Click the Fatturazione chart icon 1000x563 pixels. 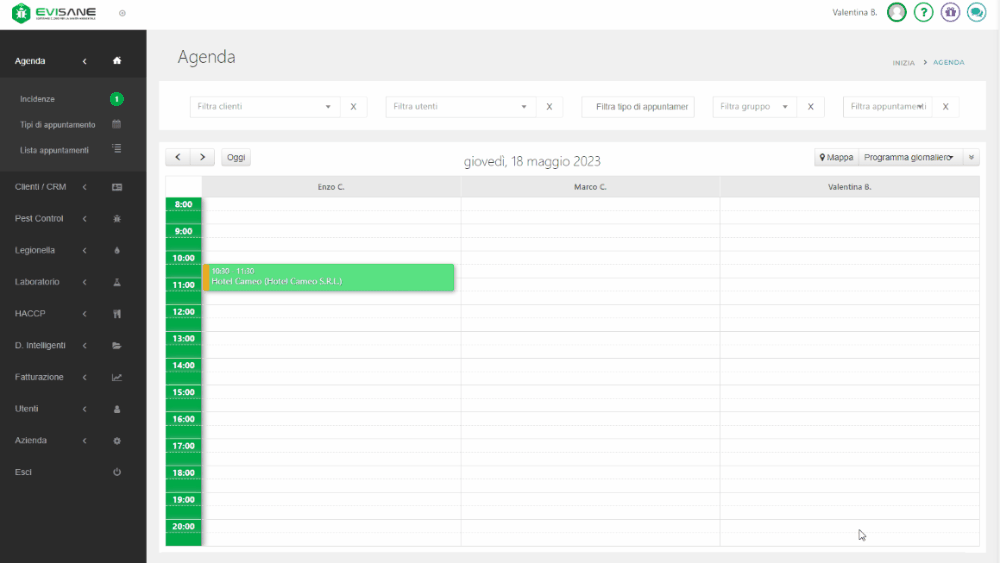pyautogui.click(x=117, y=377)
